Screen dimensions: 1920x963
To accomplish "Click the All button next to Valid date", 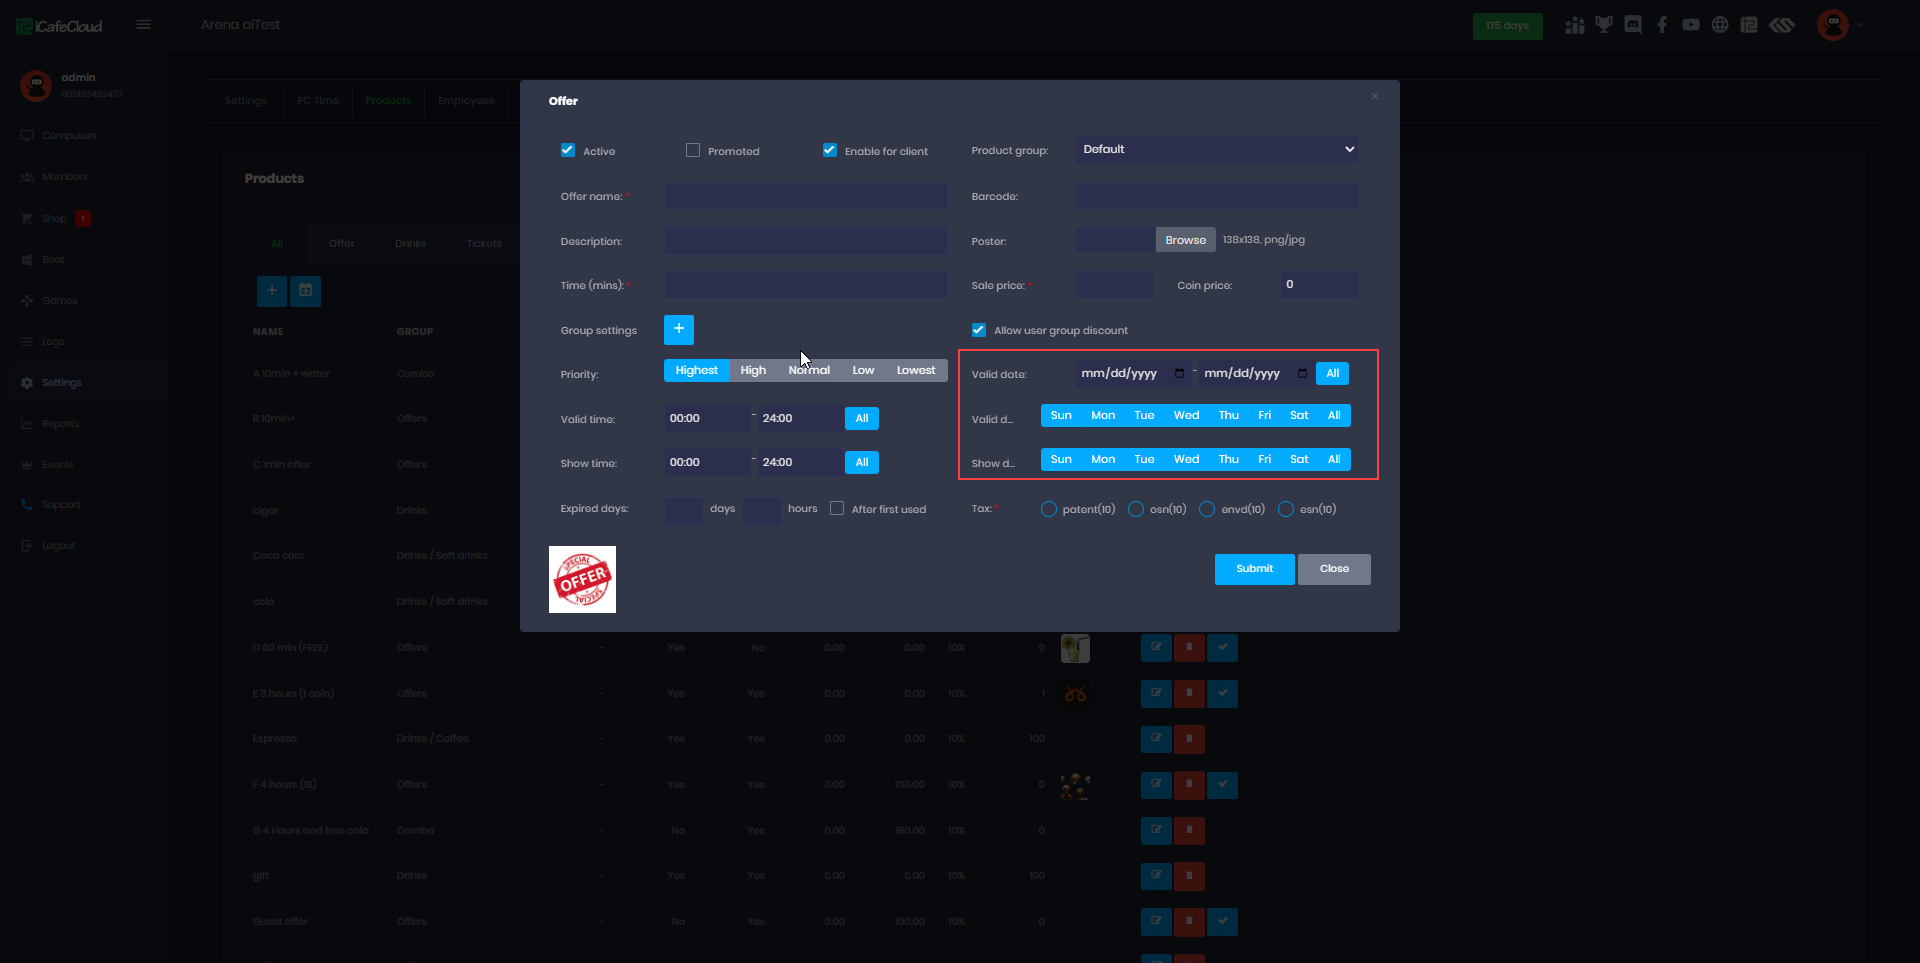I will (x=1333, y=373).
